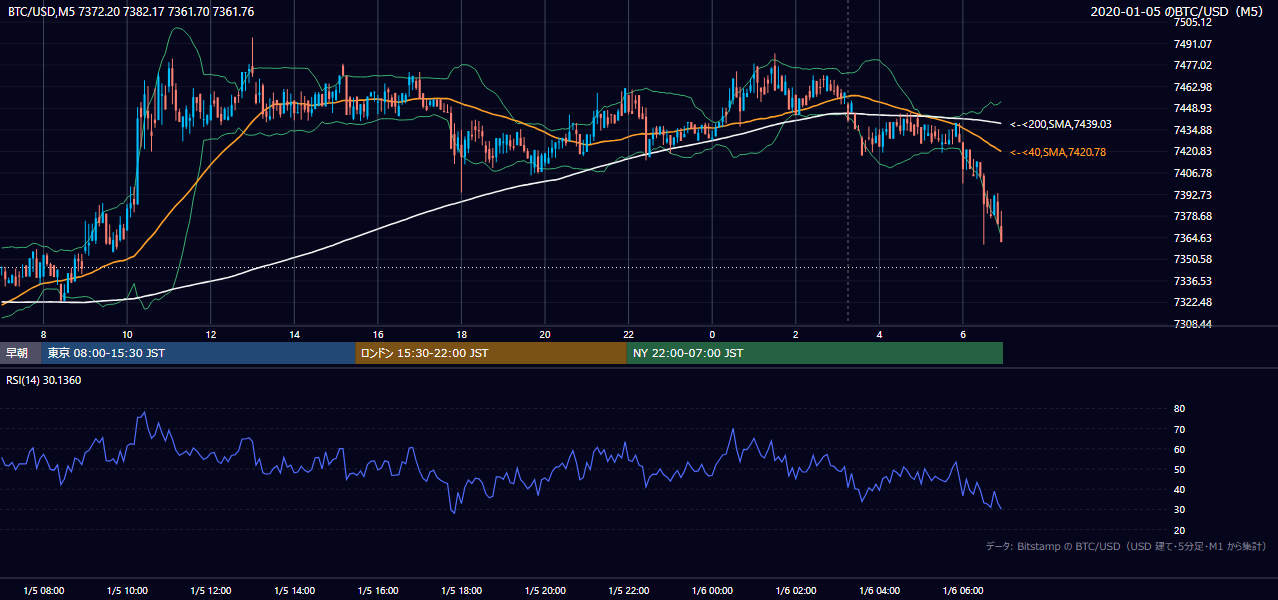
Task: Click the data source note mentioning Bitstamp
Action: (1126, 546)
